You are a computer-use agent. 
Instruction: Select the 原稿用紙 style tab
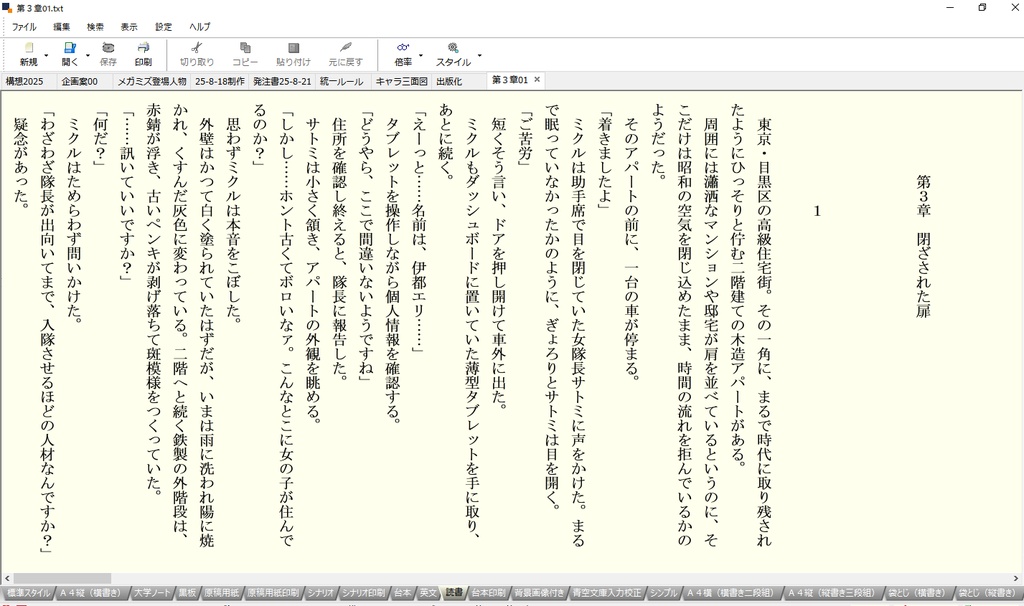[221, 593]
